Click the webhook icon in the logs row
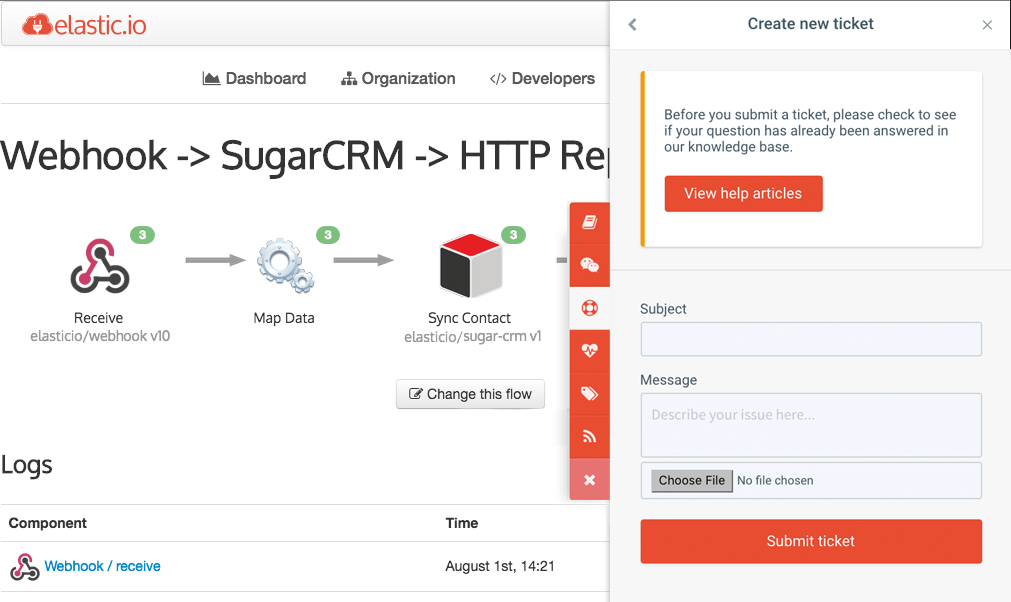Screen dimensions: 1011x602 pos(25,567)
